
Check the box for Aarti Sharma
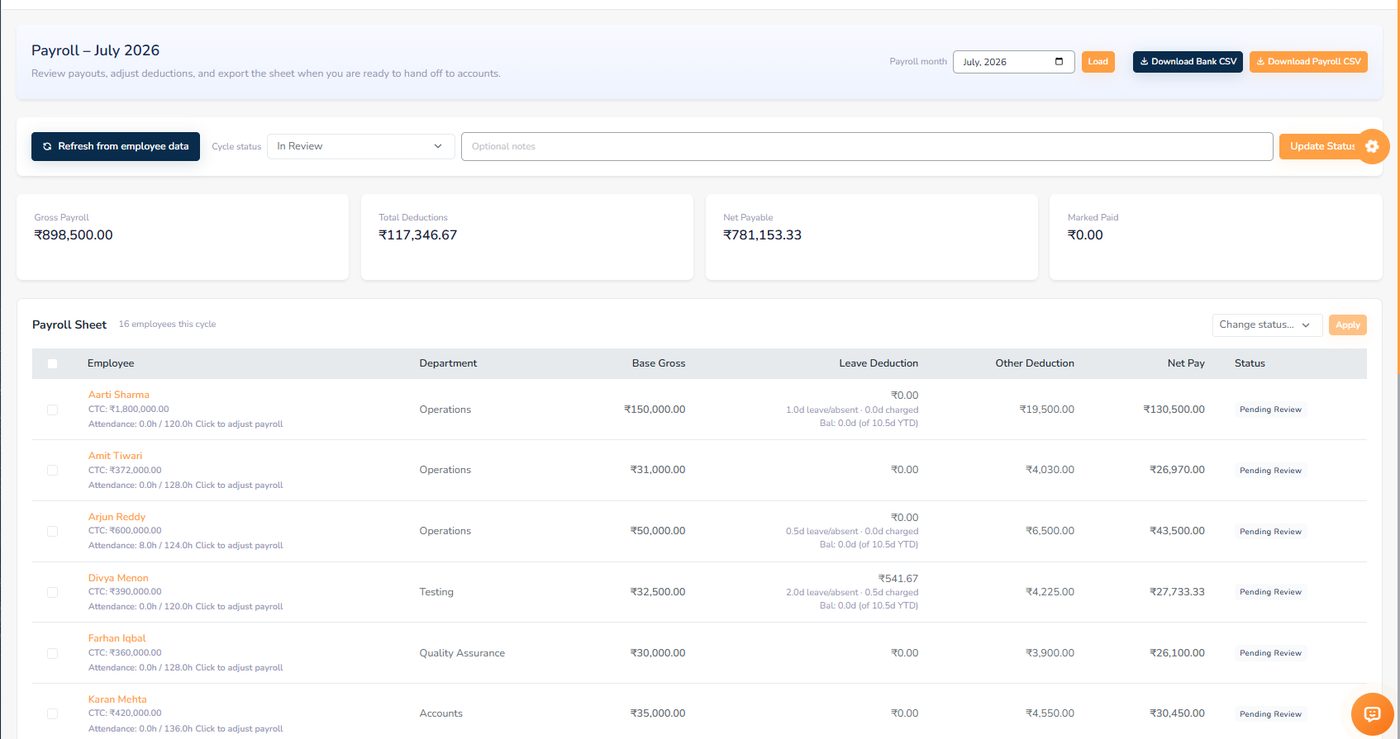[x=52, y=410]
